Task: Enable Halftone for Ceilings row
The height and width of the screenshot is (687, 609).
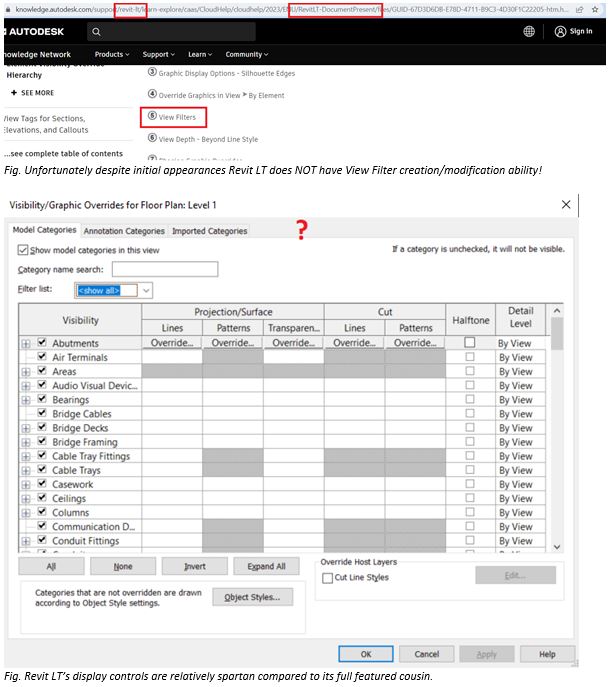Action: coord(470,498)
